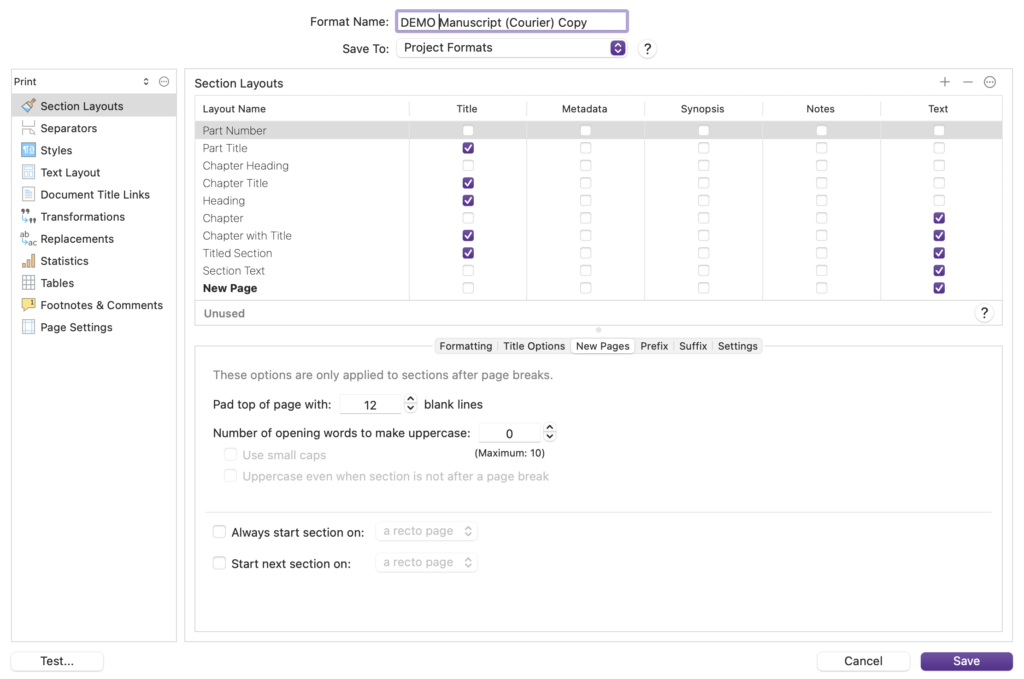The width and height of the screenshot is (1024, 679).
Task: Save the compile format
Action: point(965,661)
